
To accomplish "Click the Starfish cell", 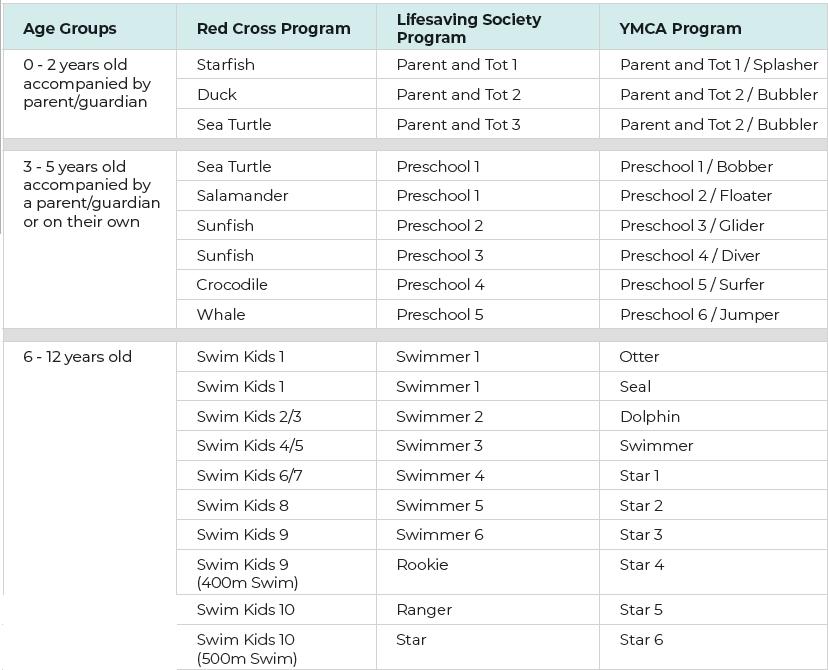I will (x=226, y=65).
